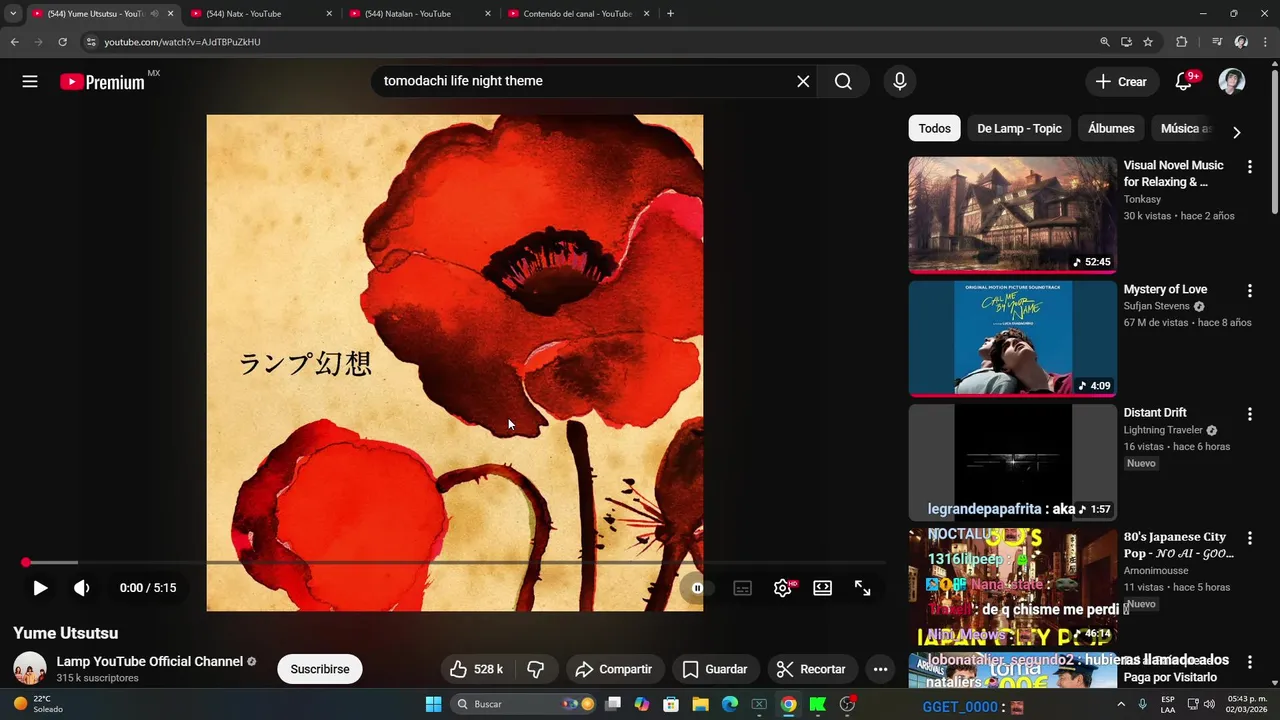Image resolution: width=1280 pixels, height=720 pixels.
Task: Switch to Contenido del canal tab
Action: tap(575, 14)
